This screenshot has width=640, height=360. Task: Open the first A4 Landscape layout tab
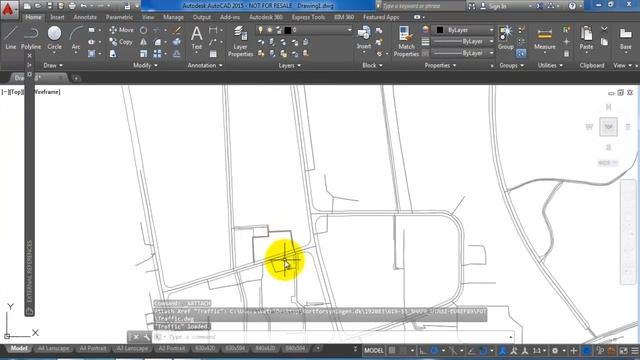[x=53, y=348]
